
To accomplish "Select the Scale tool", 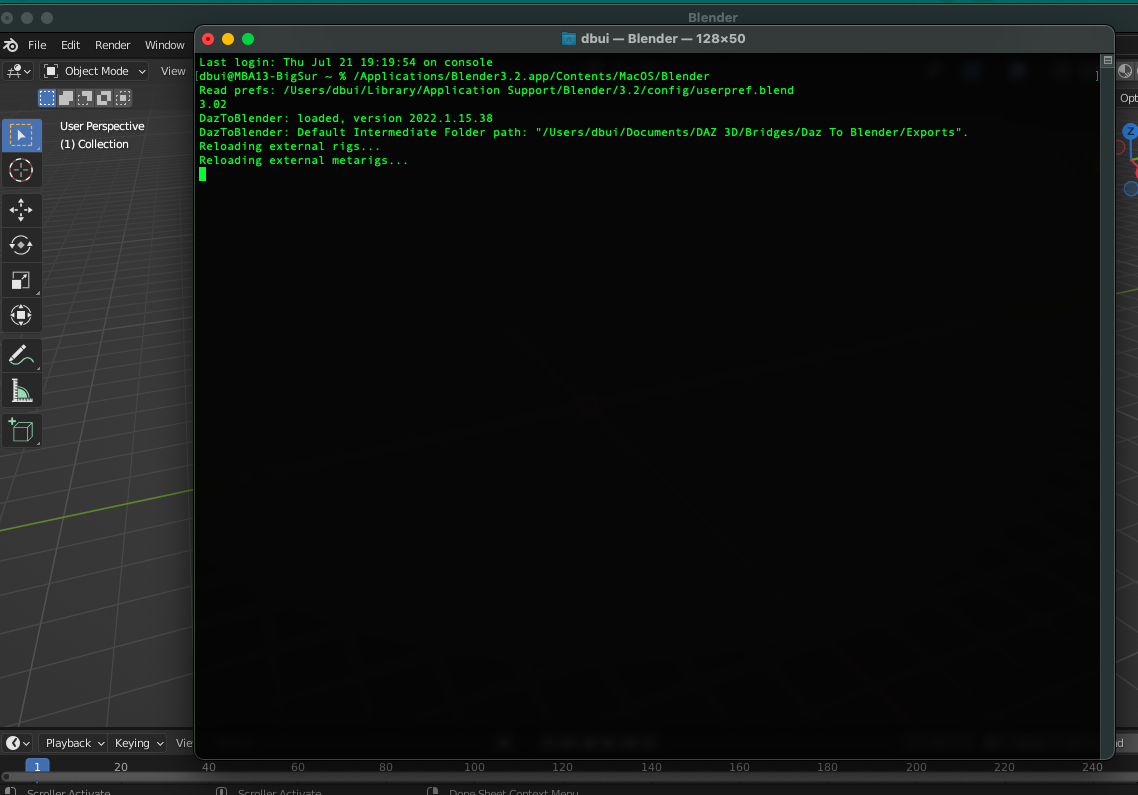I will [x=22, y=280].
